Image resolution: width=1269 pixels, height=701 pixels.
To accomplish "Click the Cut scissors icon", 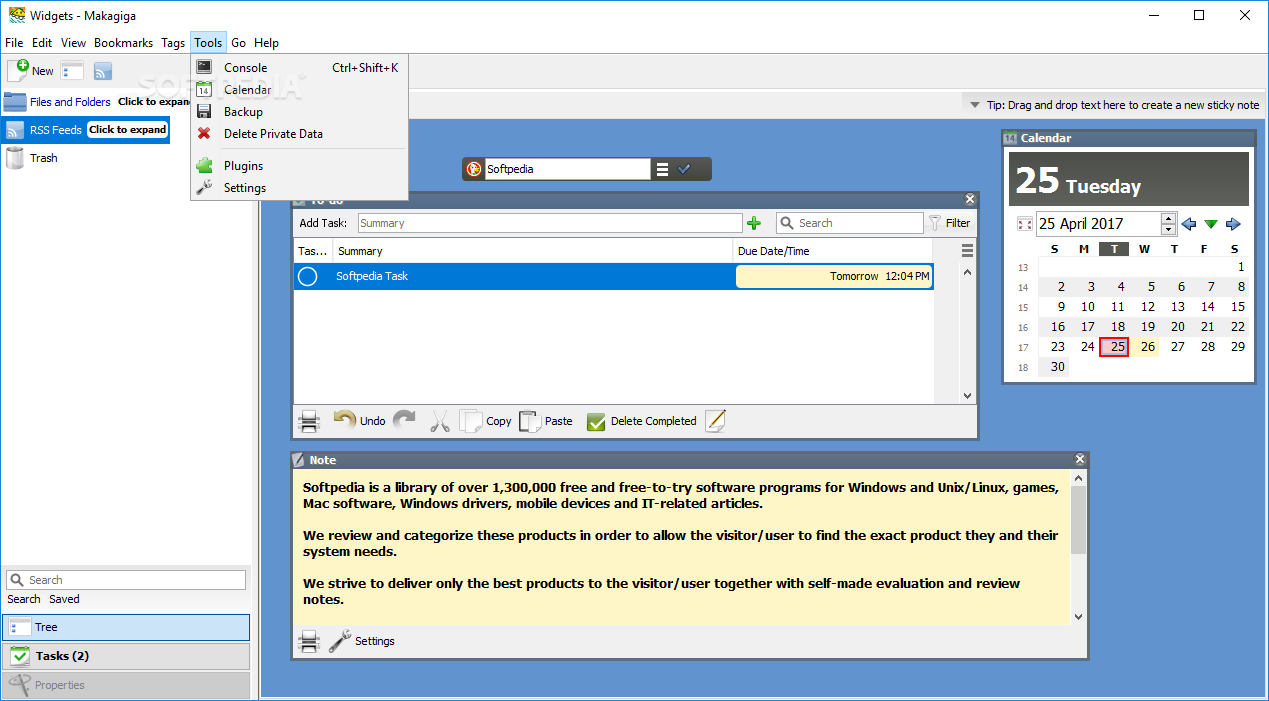I will (x=440, y=421).
